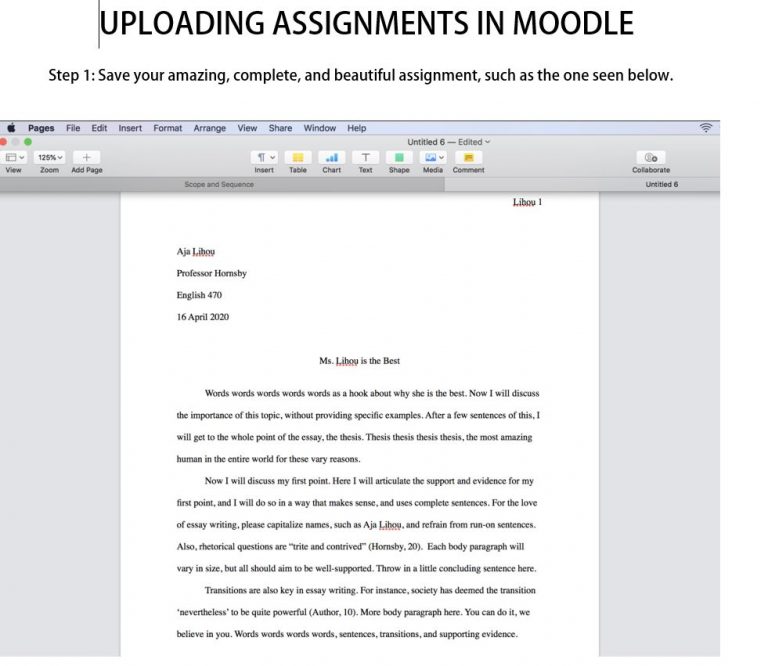Open the Share menu
Viewport: 768px width, 666px height.
point(280,128)
